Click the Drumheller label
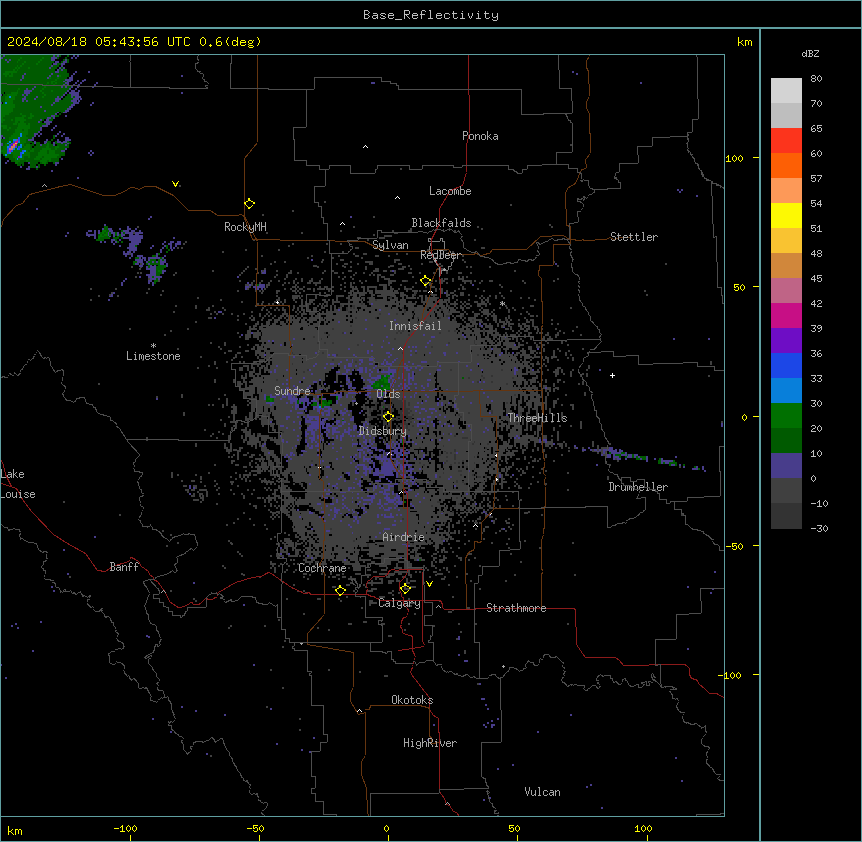 click(x=638, y=487)
